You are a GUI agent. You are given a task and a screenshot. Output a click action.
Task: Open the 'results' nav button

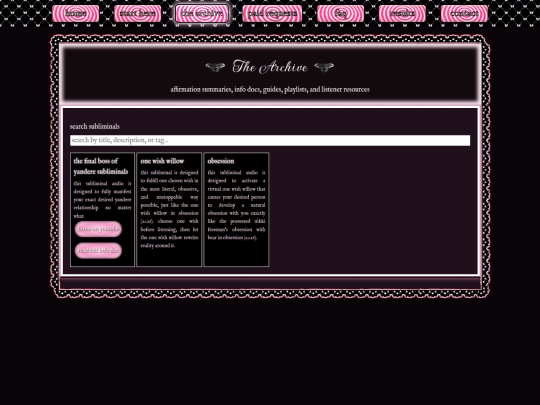[x=402, y=14]
